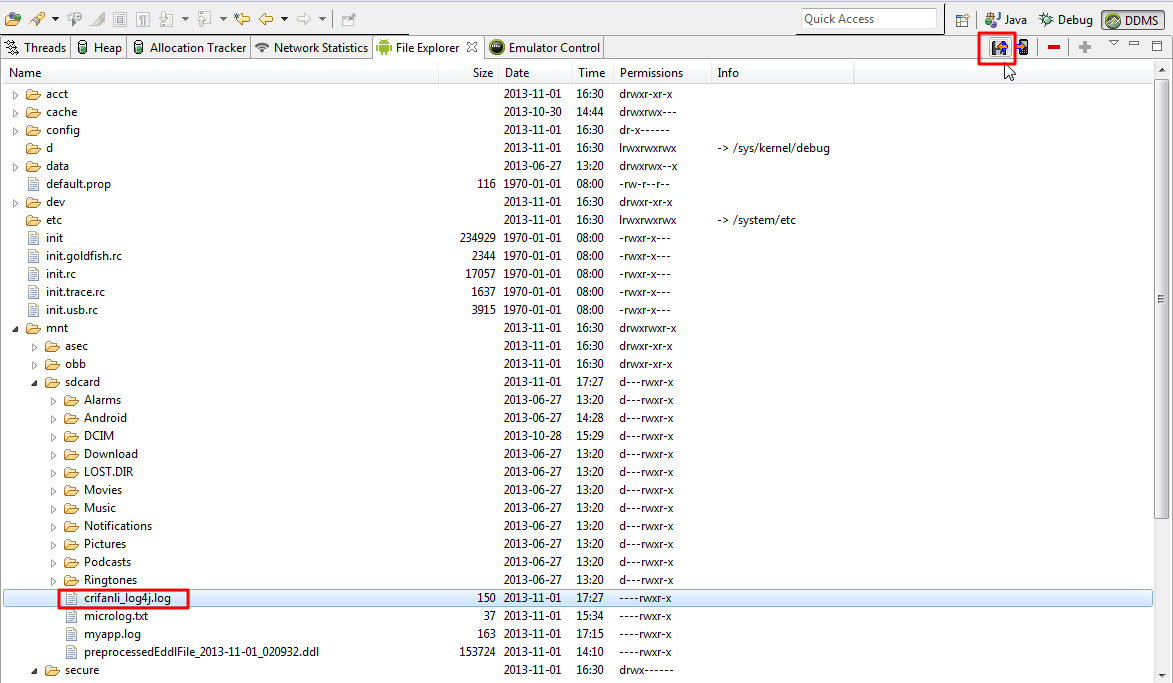Open the Allocation Tracker tab
The width and height of the screenshot is (1173, 683).
[x=189, y=47]
